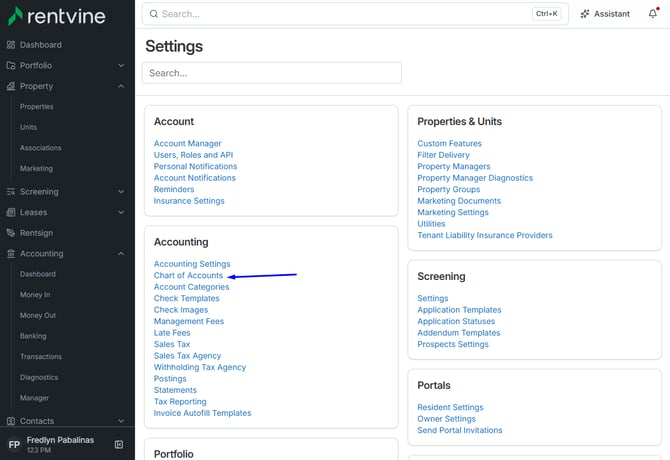The width and height of the screenshot is (670, 460).
Task: Open Dashboard from the sidebar grid icon
Action: tap(11, 45)
